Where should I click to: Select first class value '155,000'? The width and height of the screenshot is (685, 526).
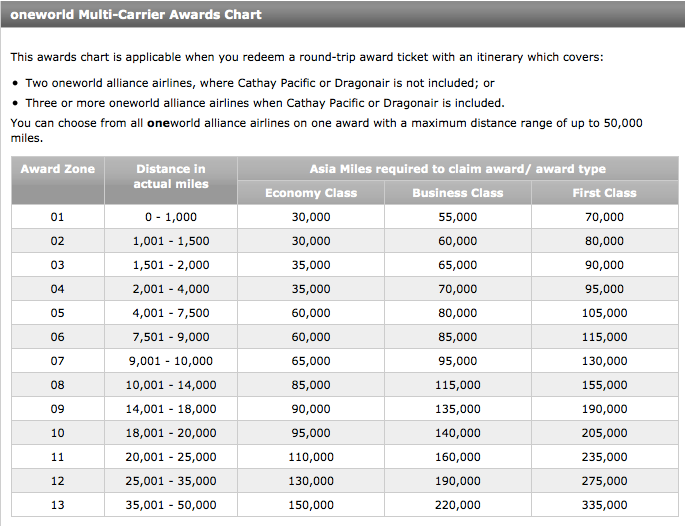605,385
